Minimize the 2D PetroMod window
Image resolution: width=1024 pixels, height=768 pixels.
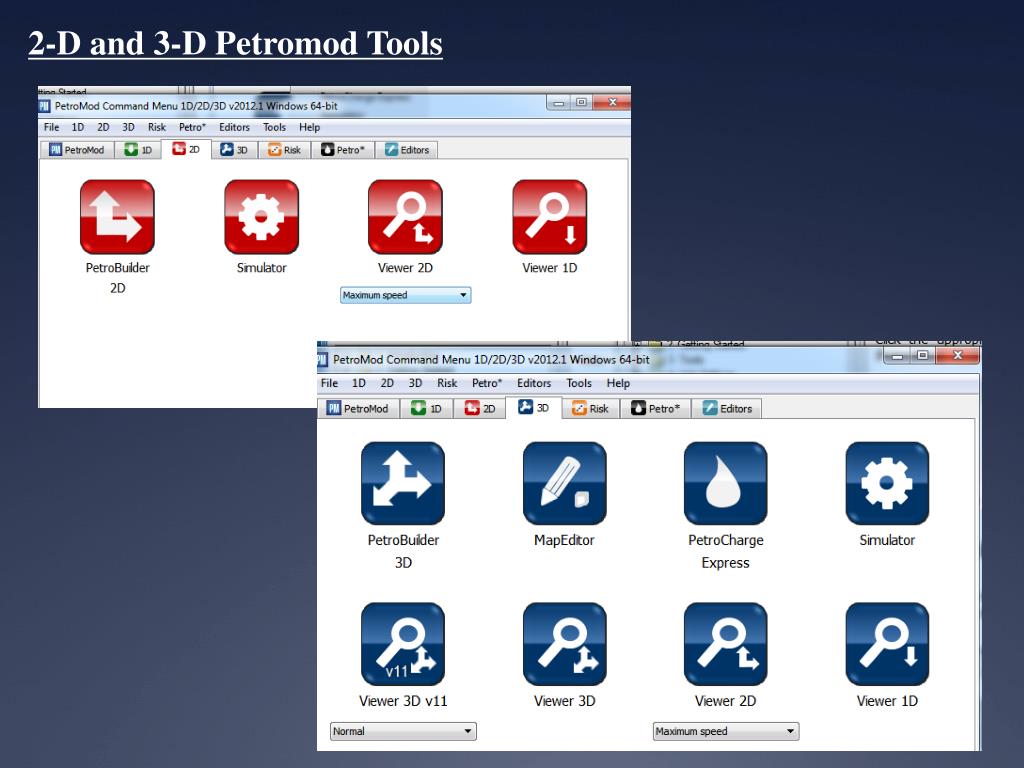pyautogui.click(x=558, y=103)
